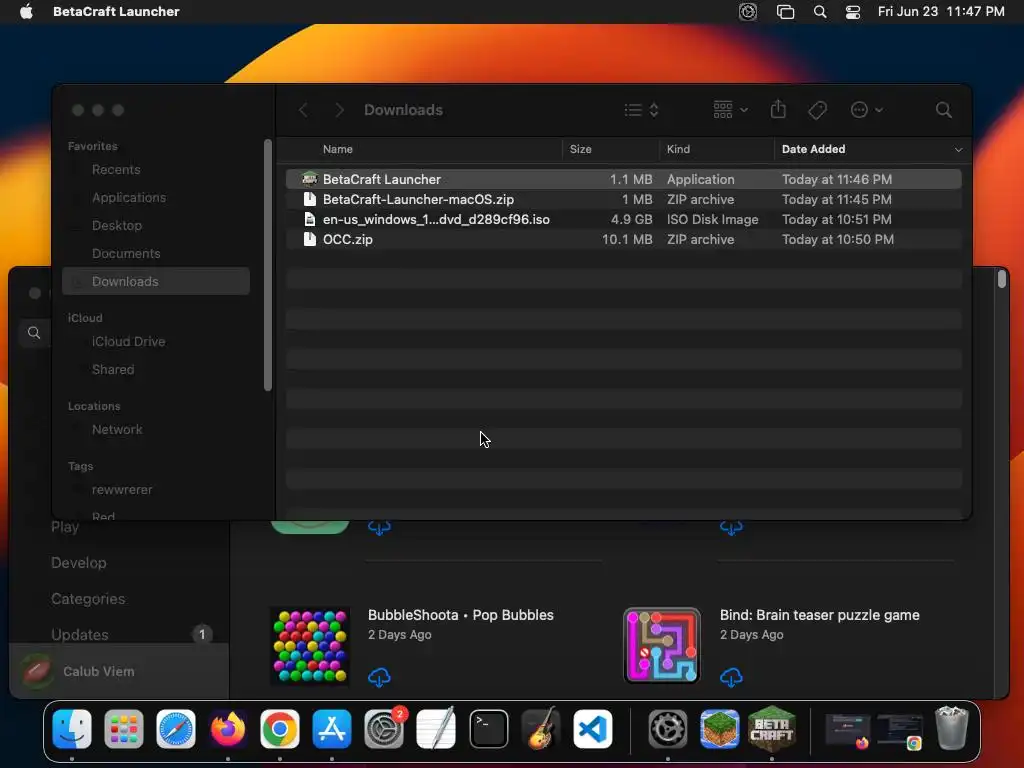Sort files by Kind column
Screen dimensions: 1024x768
(678, 150)
